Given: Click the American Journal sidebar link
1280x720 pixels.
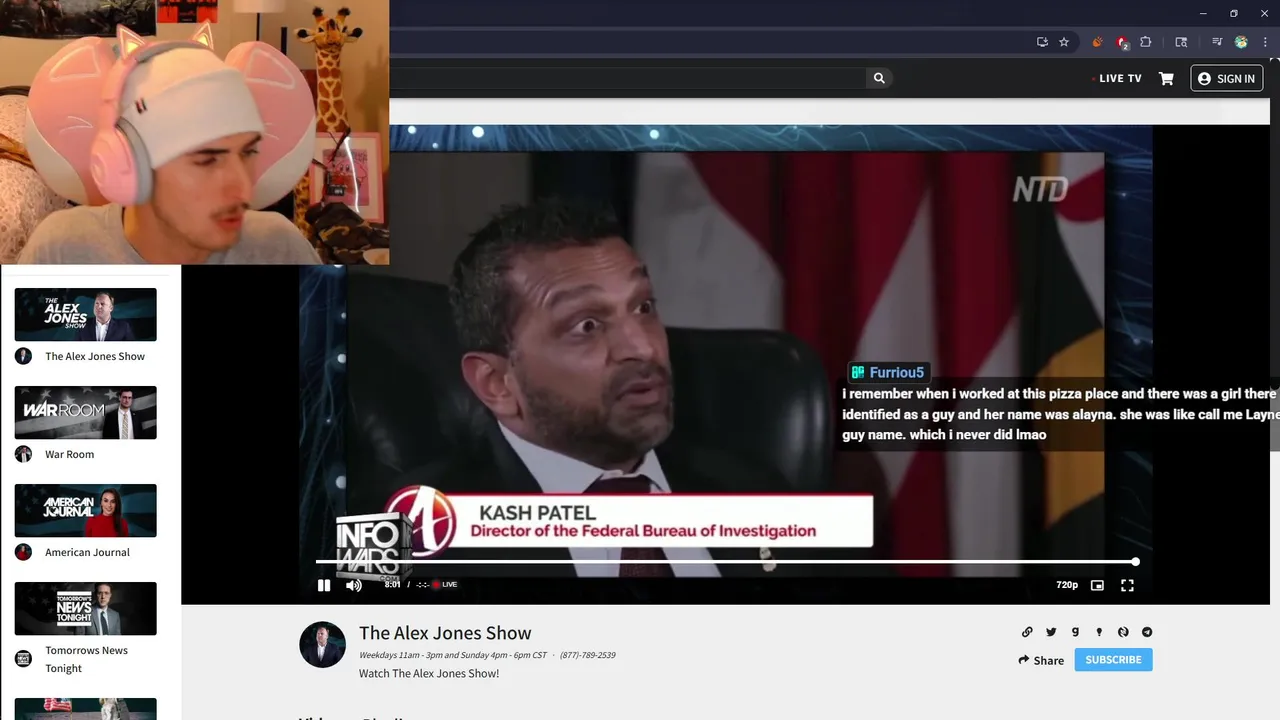Looking at the screenshot, I should [x=87, y=552].
